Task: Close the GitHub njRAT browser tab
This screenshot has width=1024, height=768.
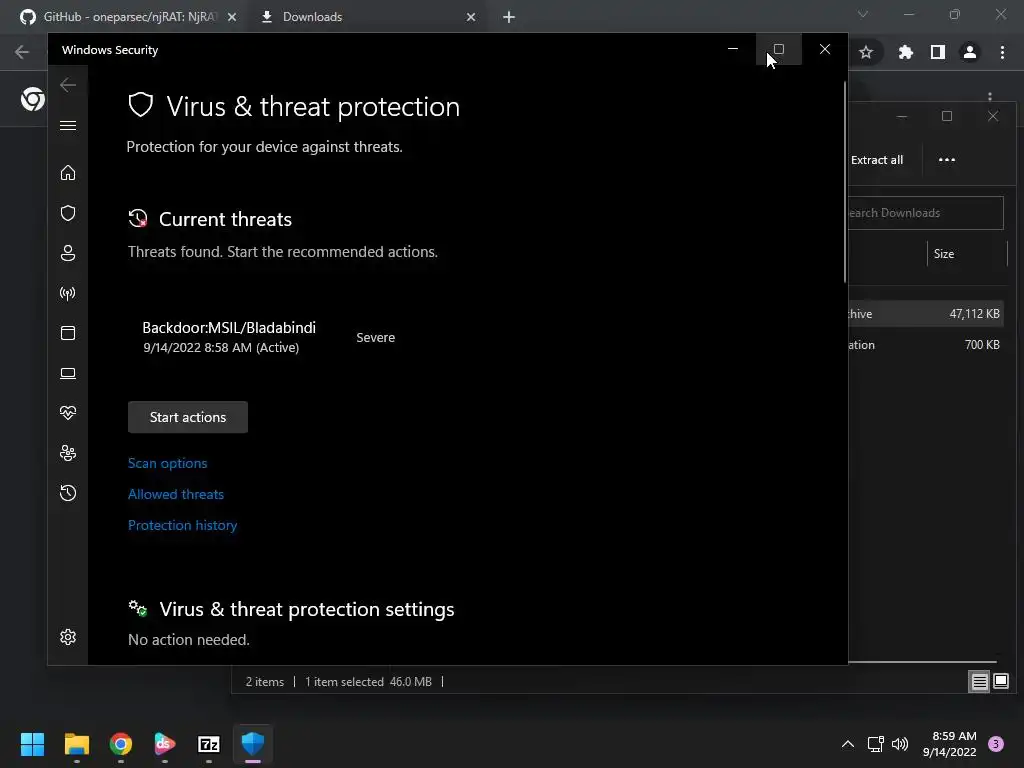Action: click(232, 17)
